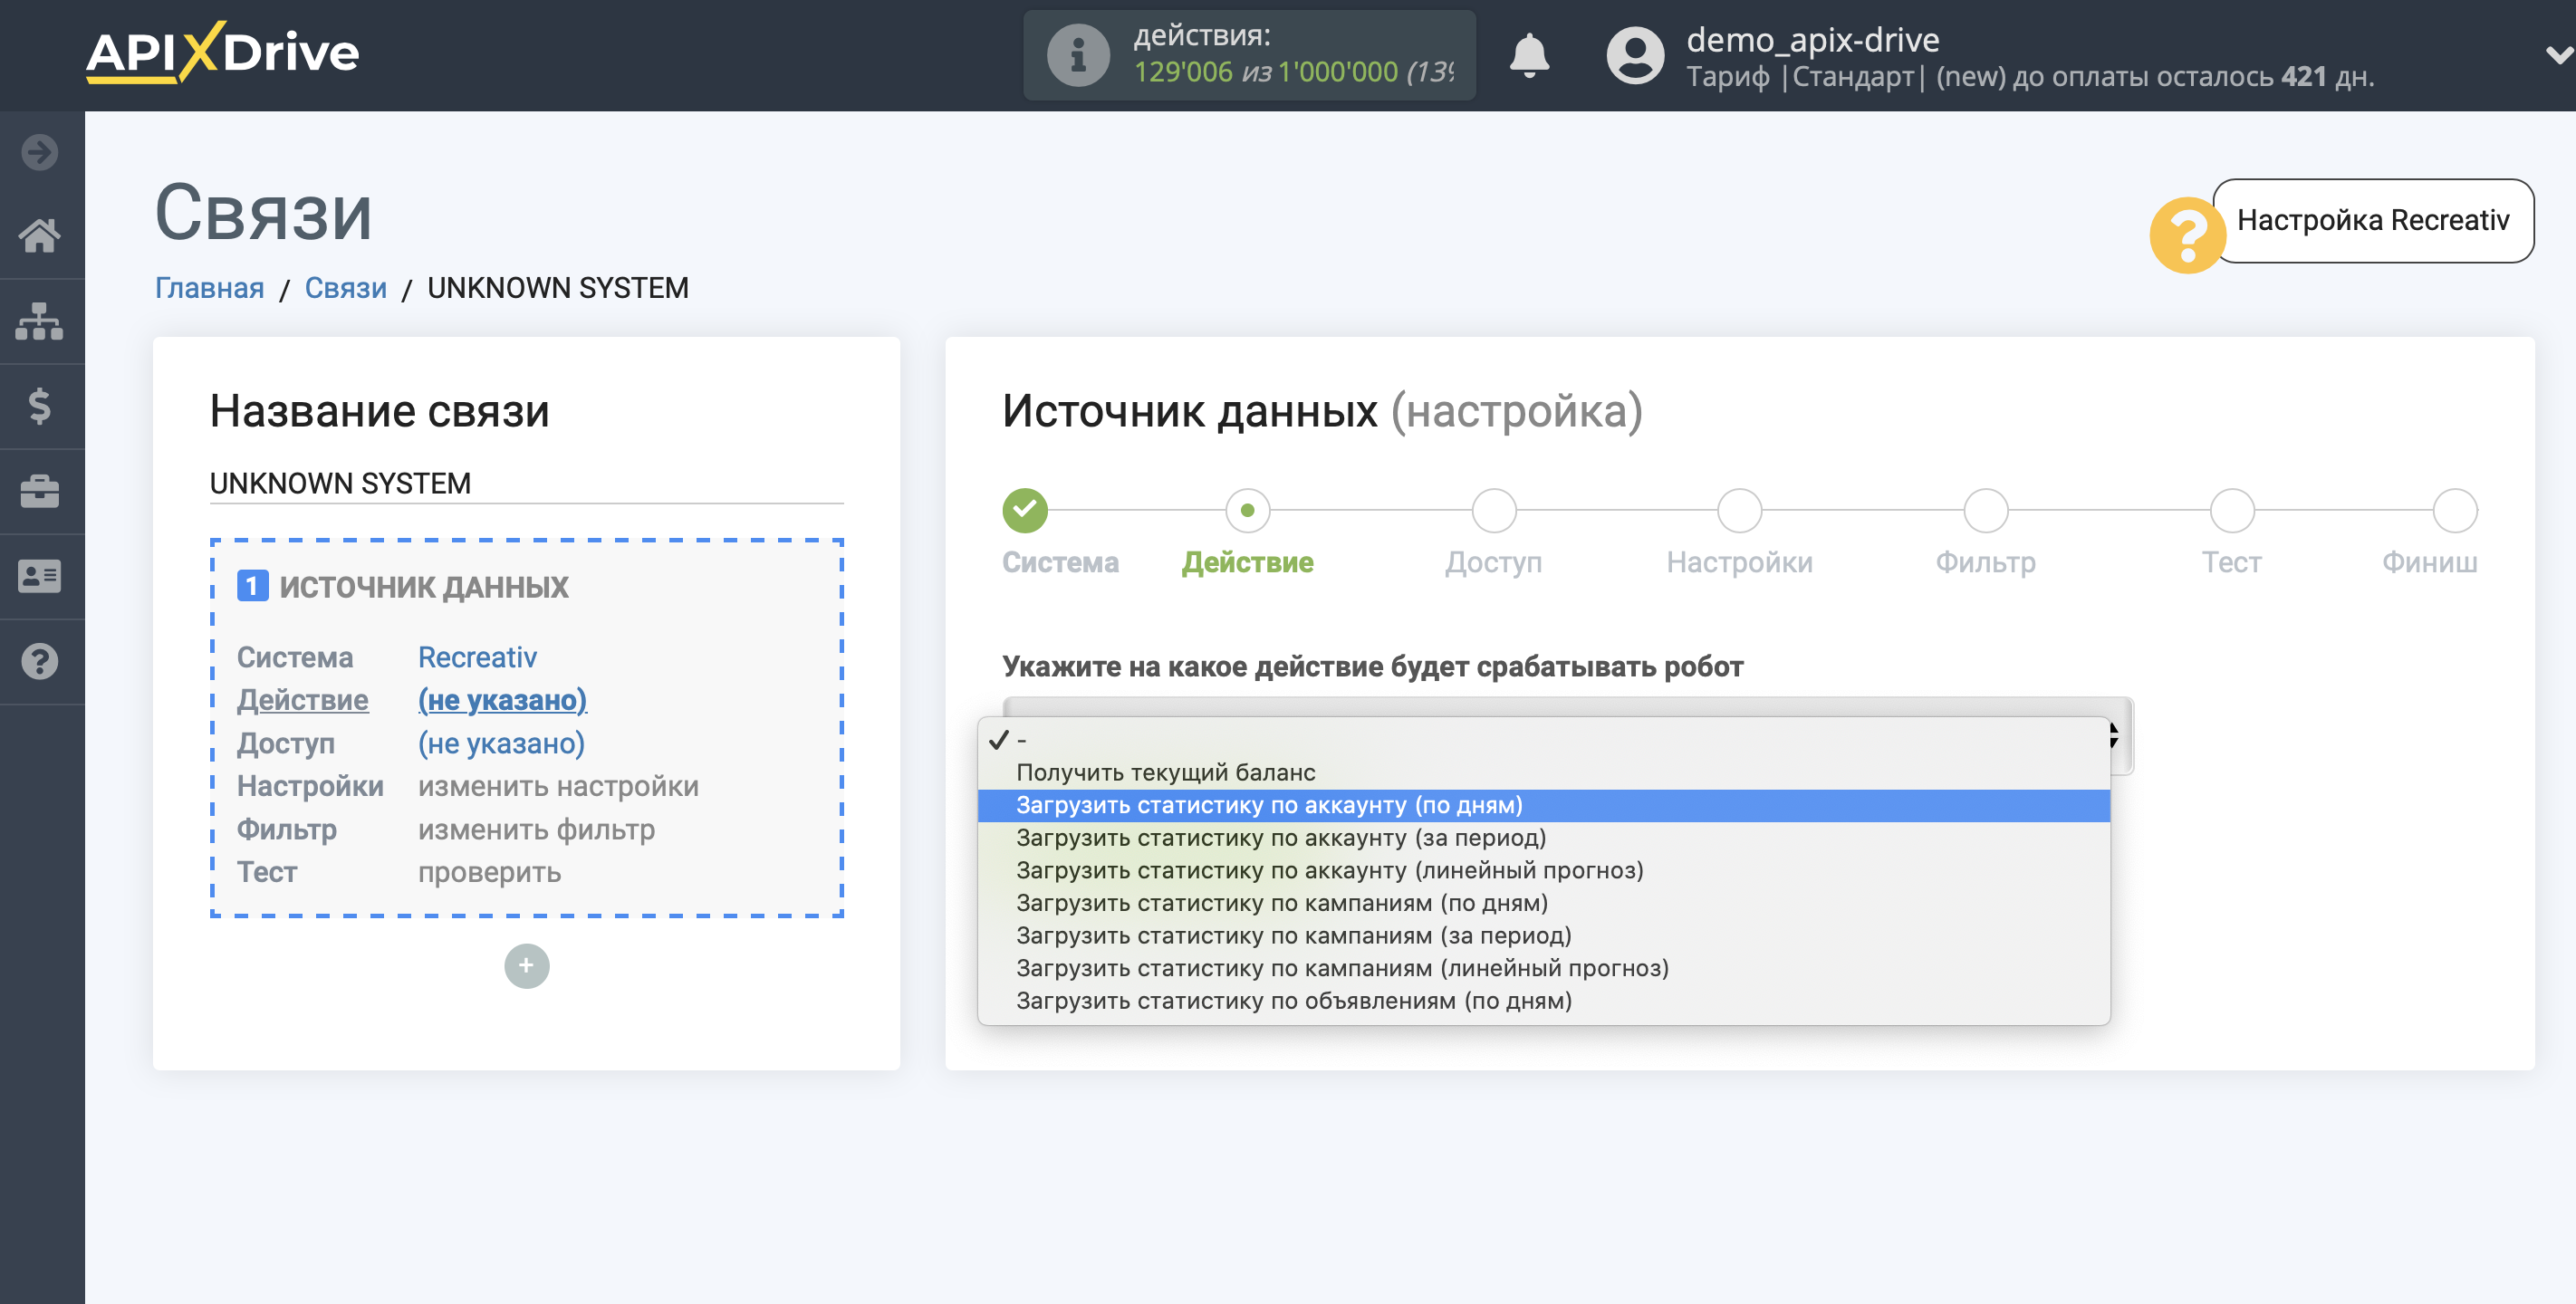Edit the connection name field 'UNKNOWN SYSTEM'
Viewport: 2576px width, 1304px height.
[x=526, y=483]
